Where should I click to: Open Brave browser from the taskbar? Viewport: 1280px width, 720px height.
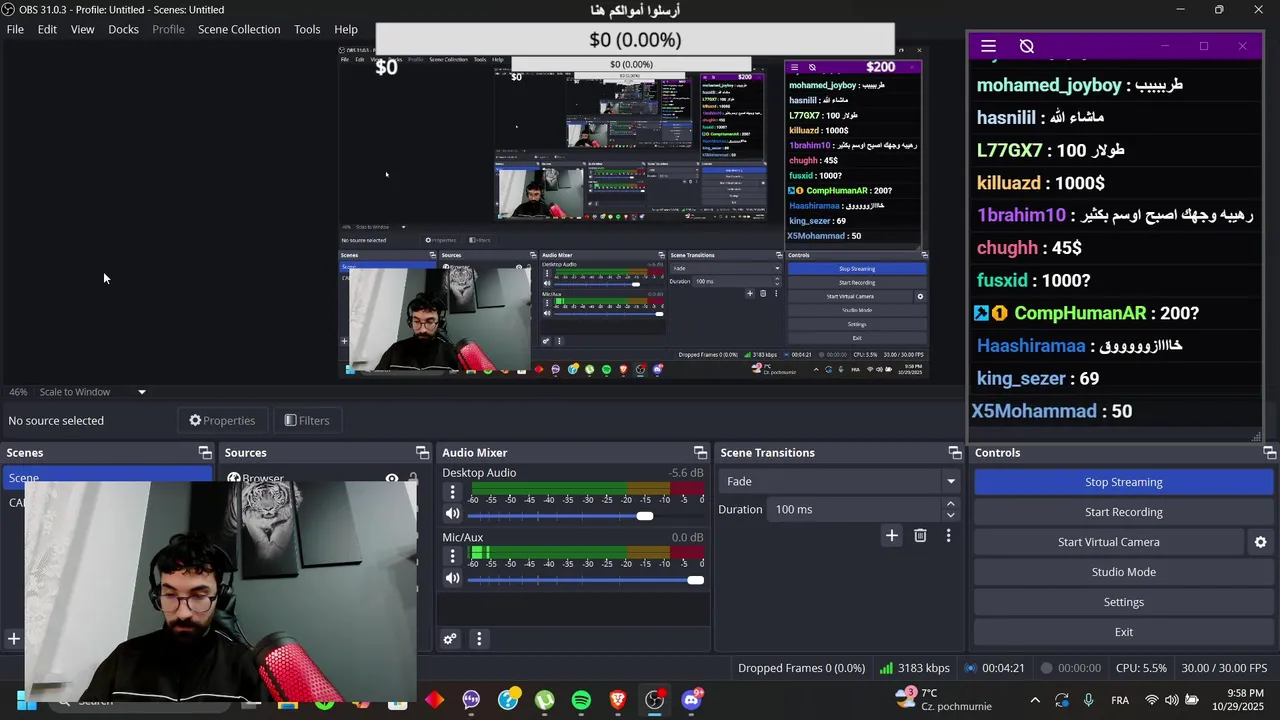pyautogui.click(x=618, y=700)
